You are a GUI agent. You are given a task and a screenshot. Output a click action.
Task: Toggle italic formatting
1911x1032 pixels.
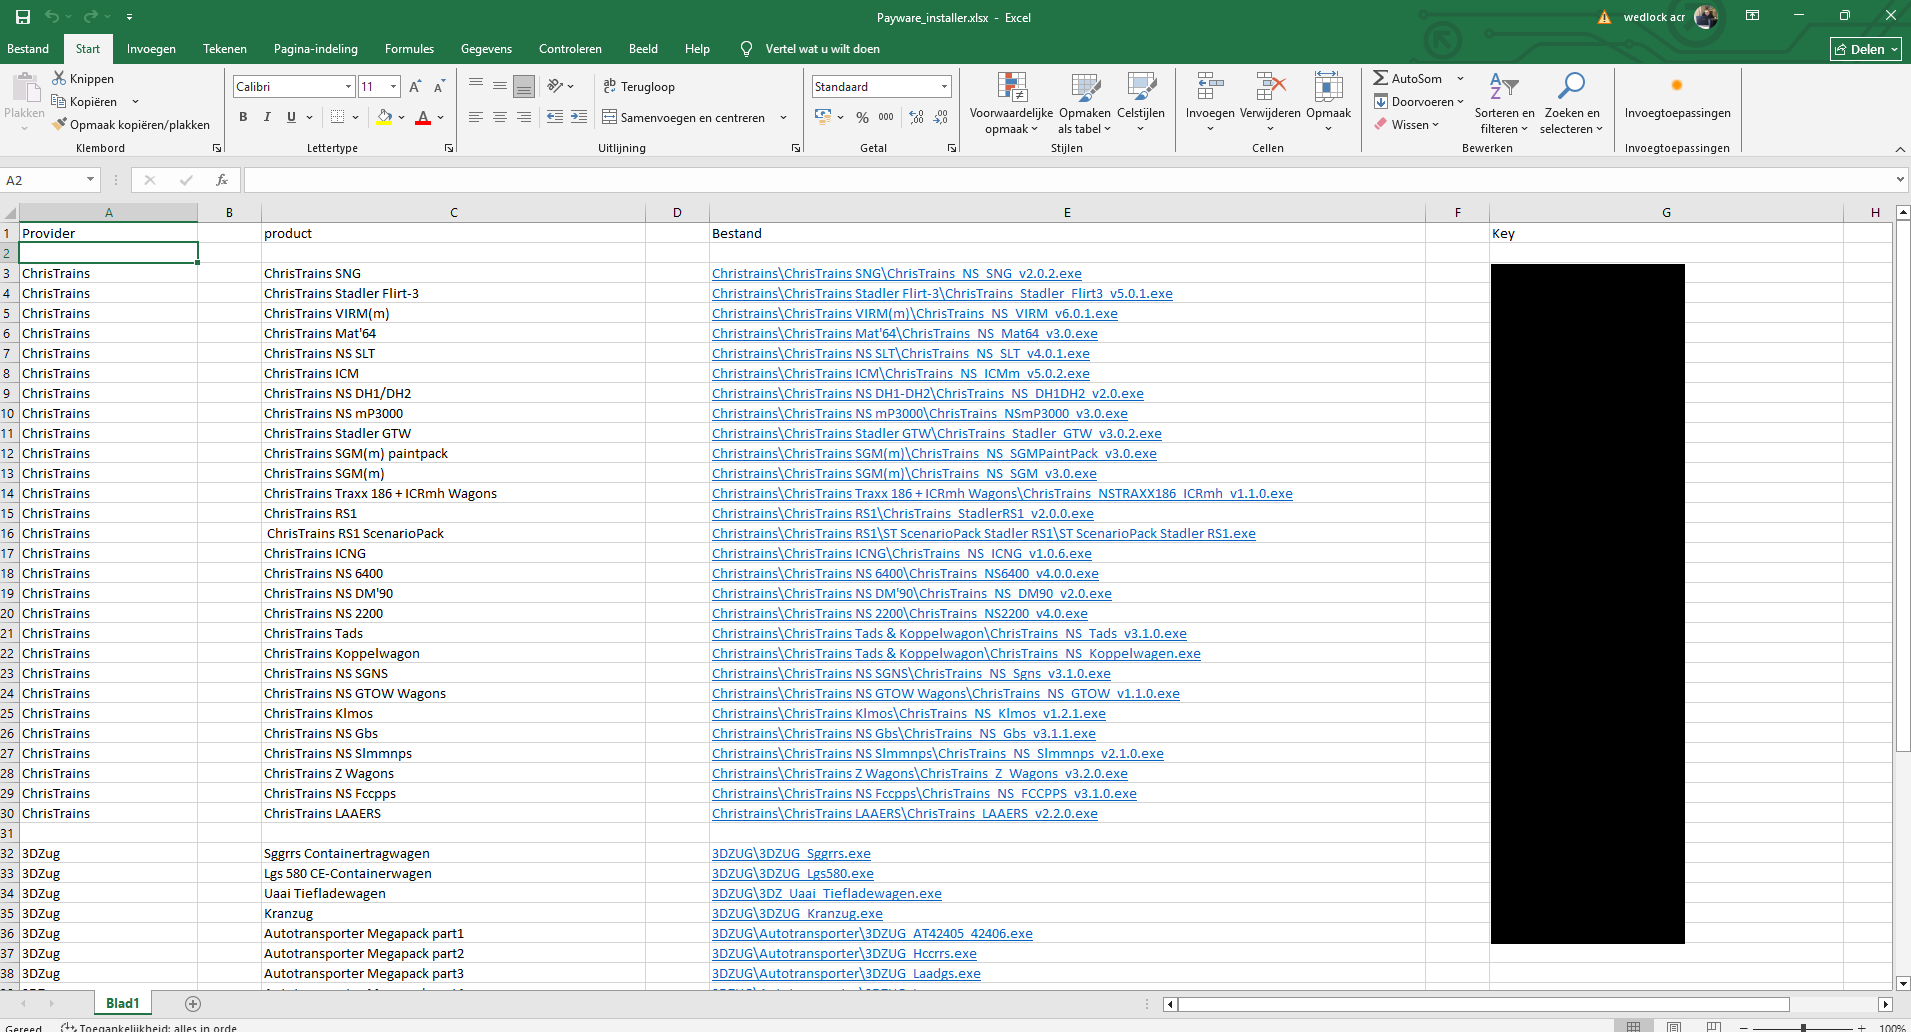(x=267, y=117)
